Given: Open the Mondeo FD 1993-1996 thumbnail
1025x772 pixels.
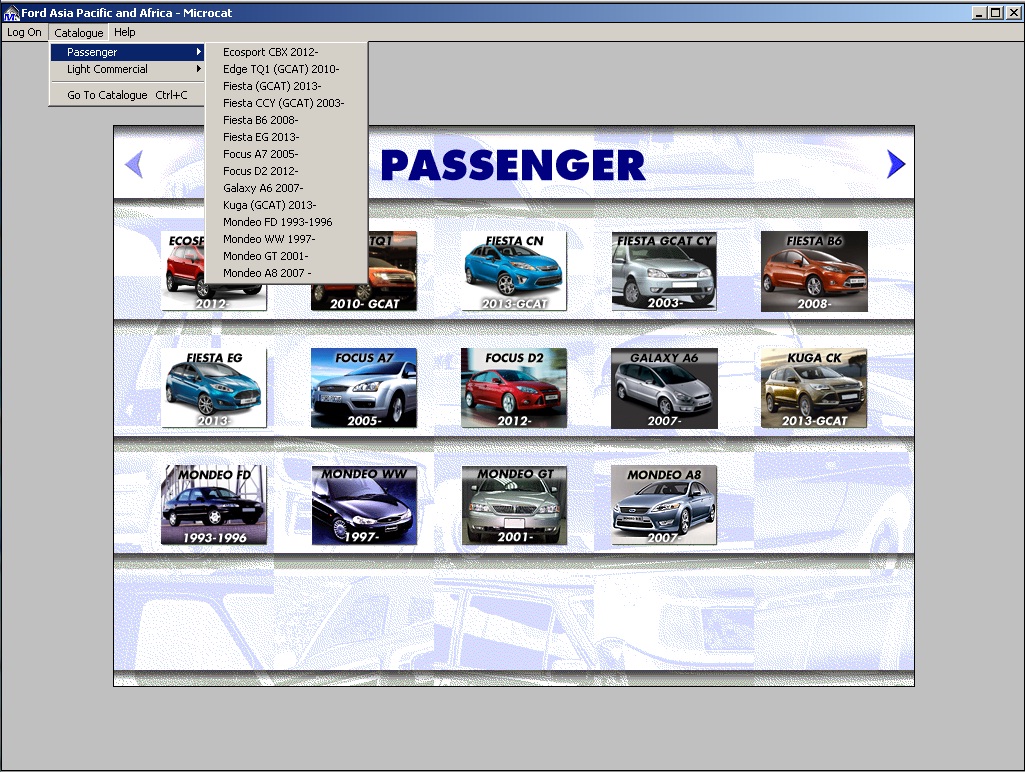Looking at the screenshot, I should click(214, 505).
